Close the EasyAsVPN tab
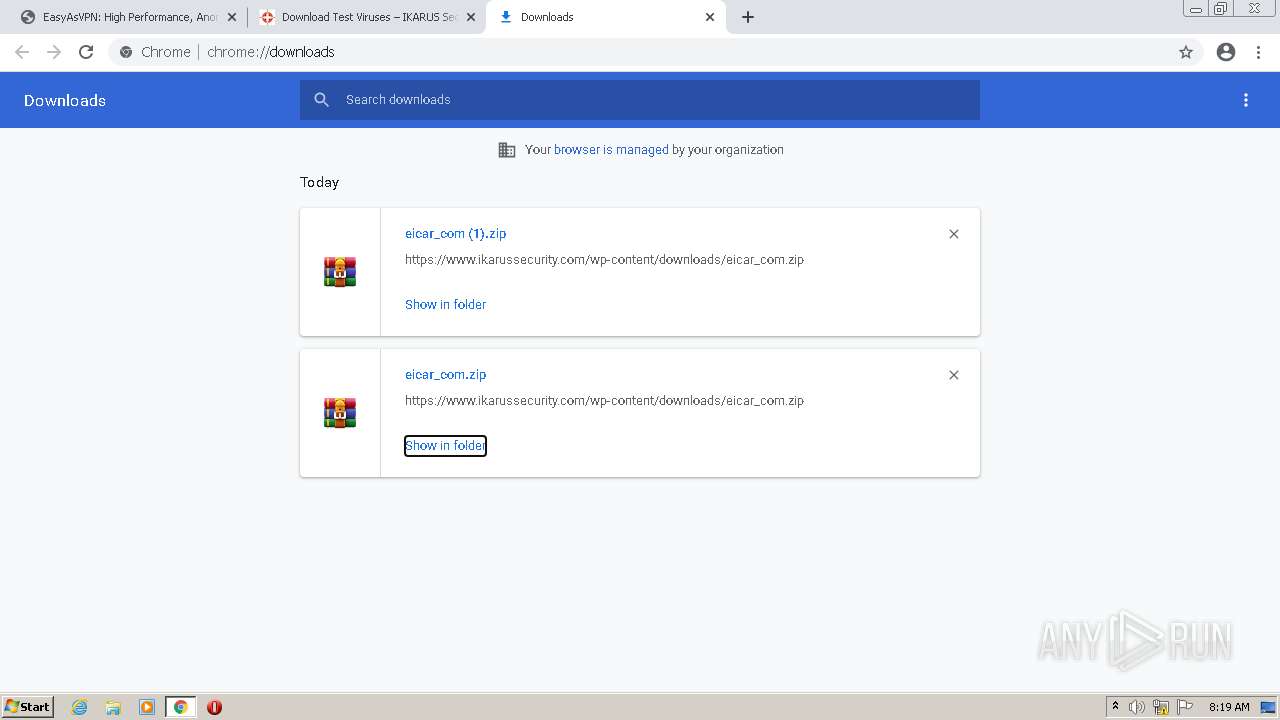The image size is (1280, 720). click(232, 17)
